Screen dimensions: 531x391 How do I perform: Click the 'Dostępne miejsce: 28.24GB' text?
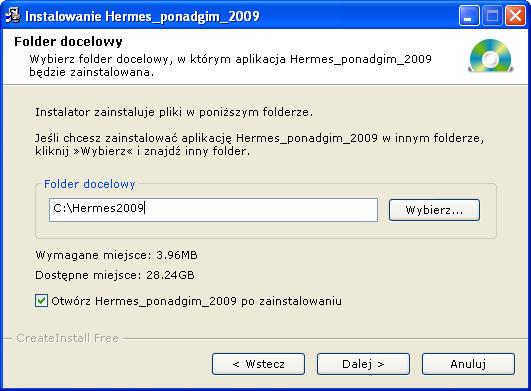[115, 275]
